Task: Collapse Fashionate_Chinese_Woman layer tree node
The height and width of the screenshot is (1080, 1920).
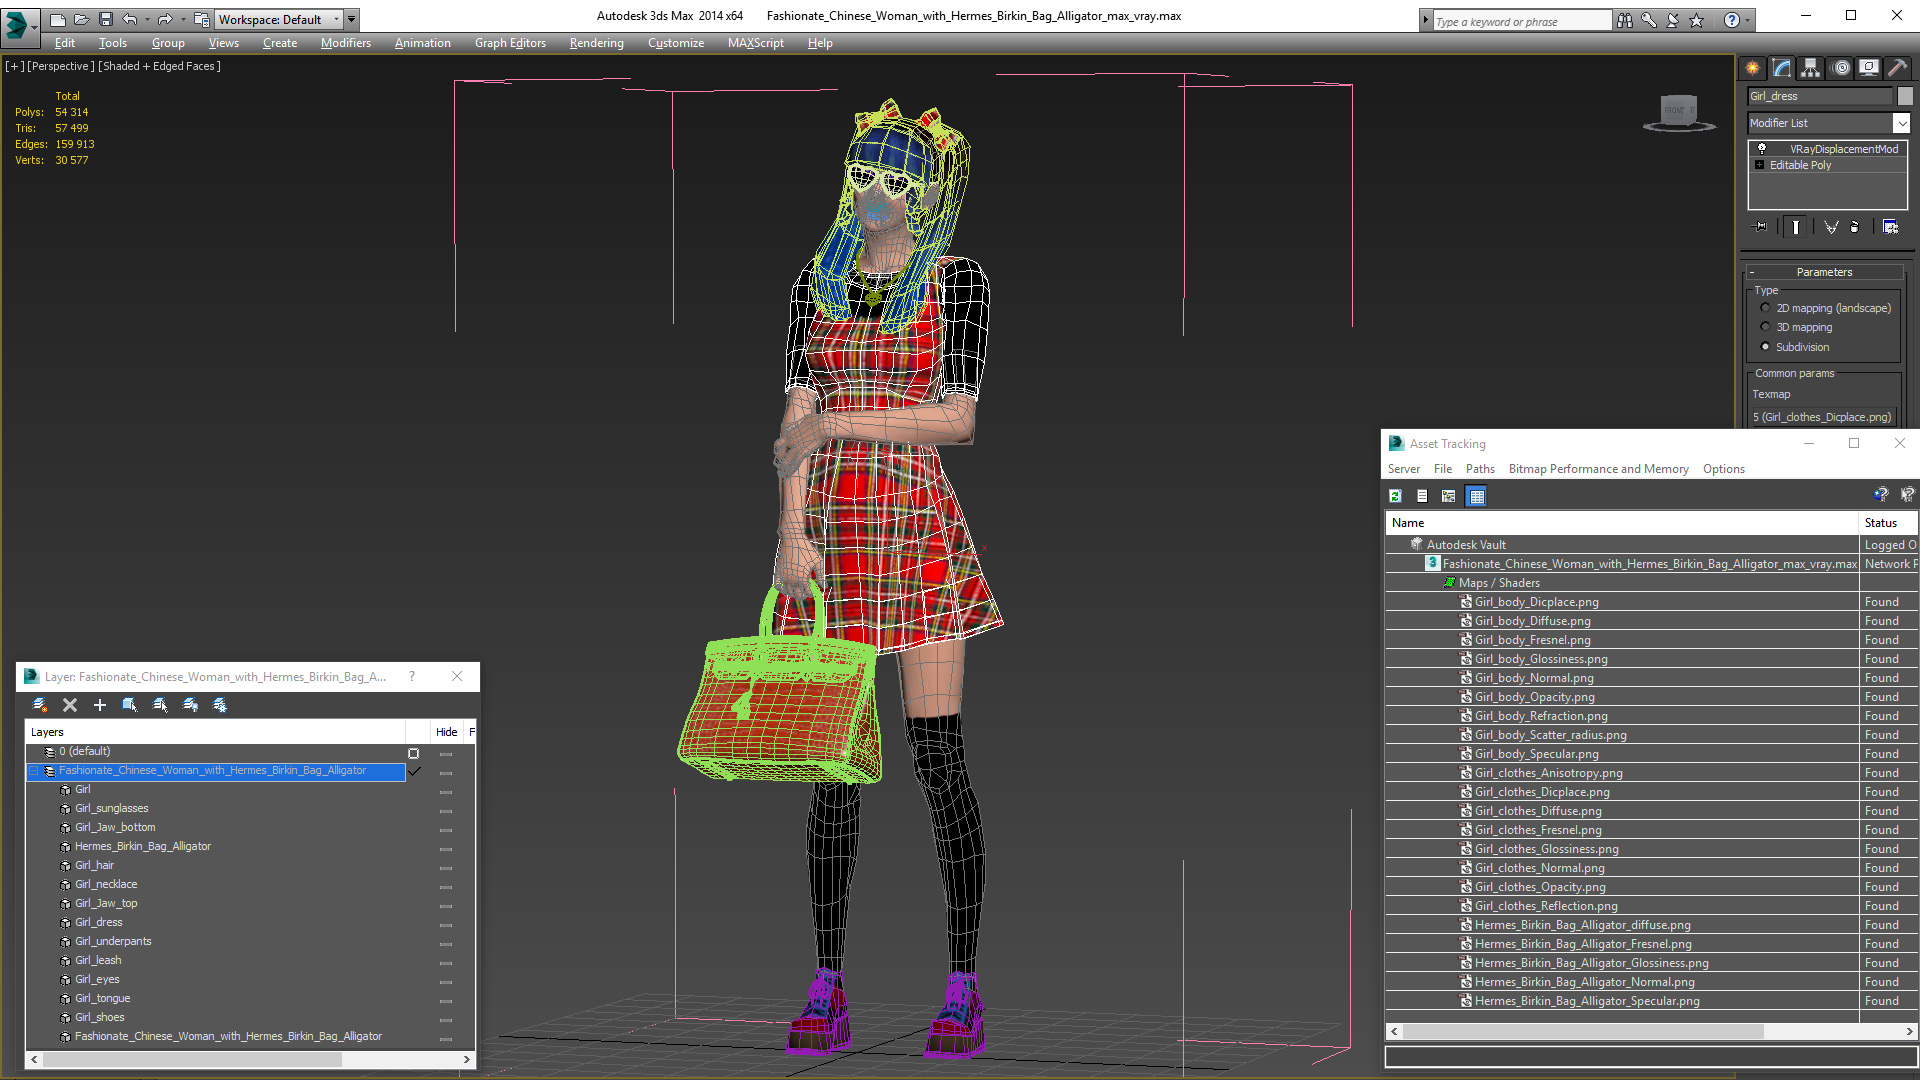Action: tap(33, 771)
